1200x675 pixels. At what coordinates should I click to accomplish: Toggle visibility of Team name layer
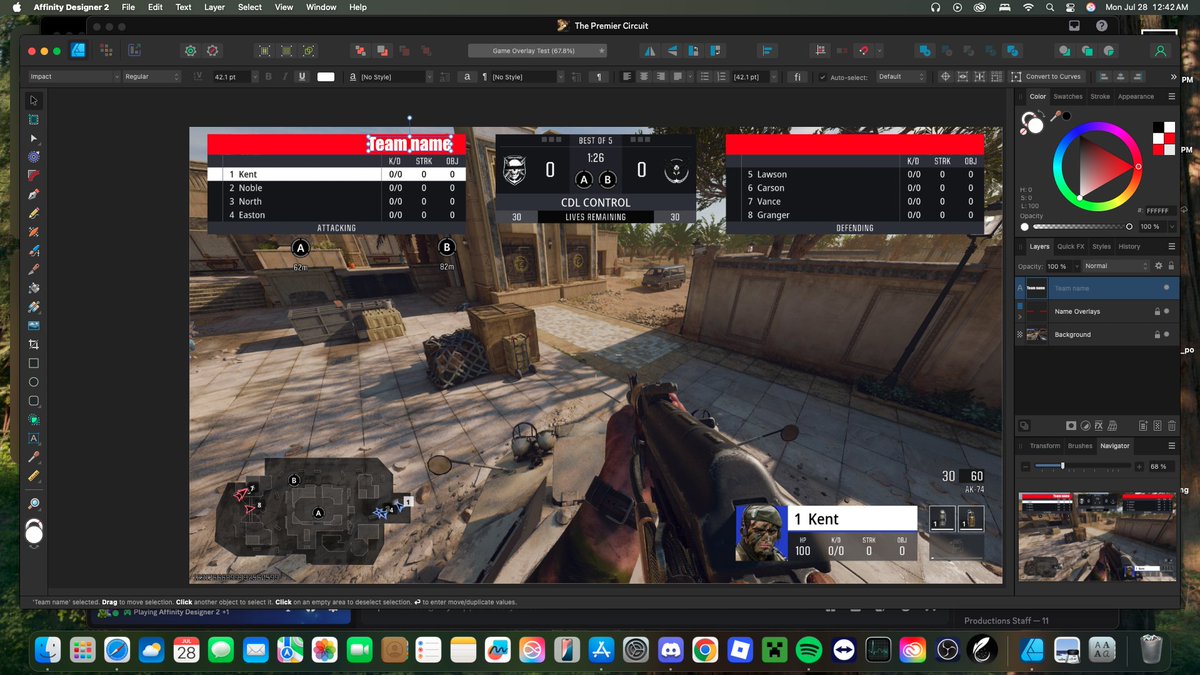pos(1166,288)
